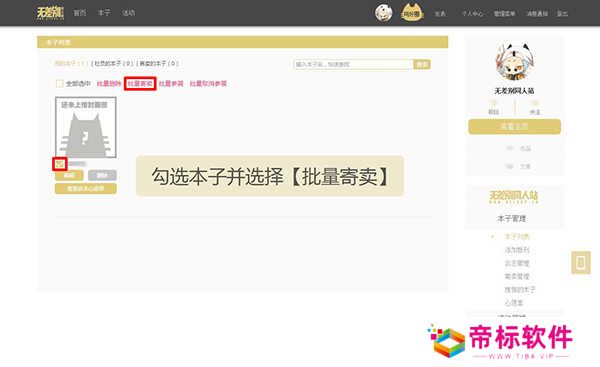
Task: Open the book cover placeholder thumbnail
Action: [x=86, y=127]
